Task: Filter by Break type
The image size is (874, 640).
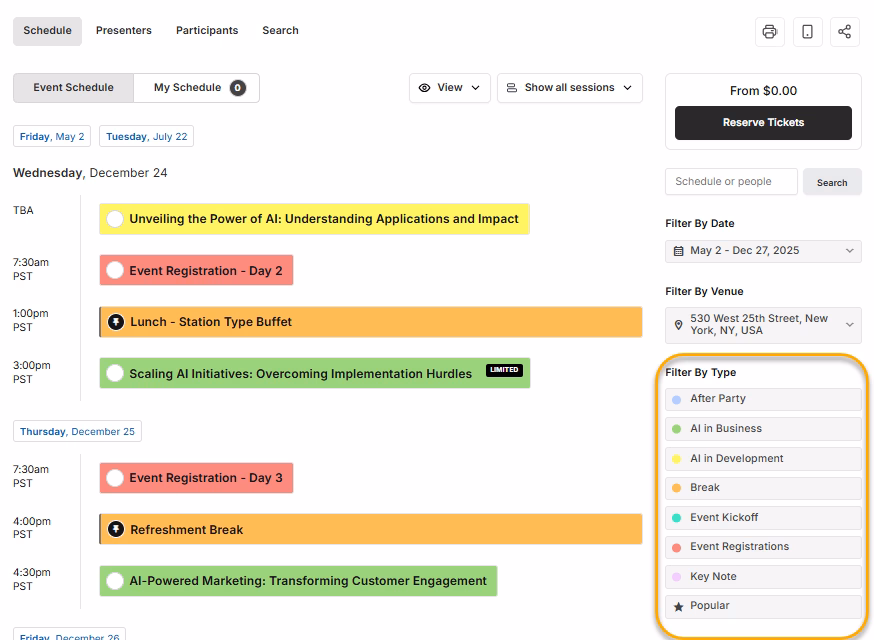Action: [763, 488]
